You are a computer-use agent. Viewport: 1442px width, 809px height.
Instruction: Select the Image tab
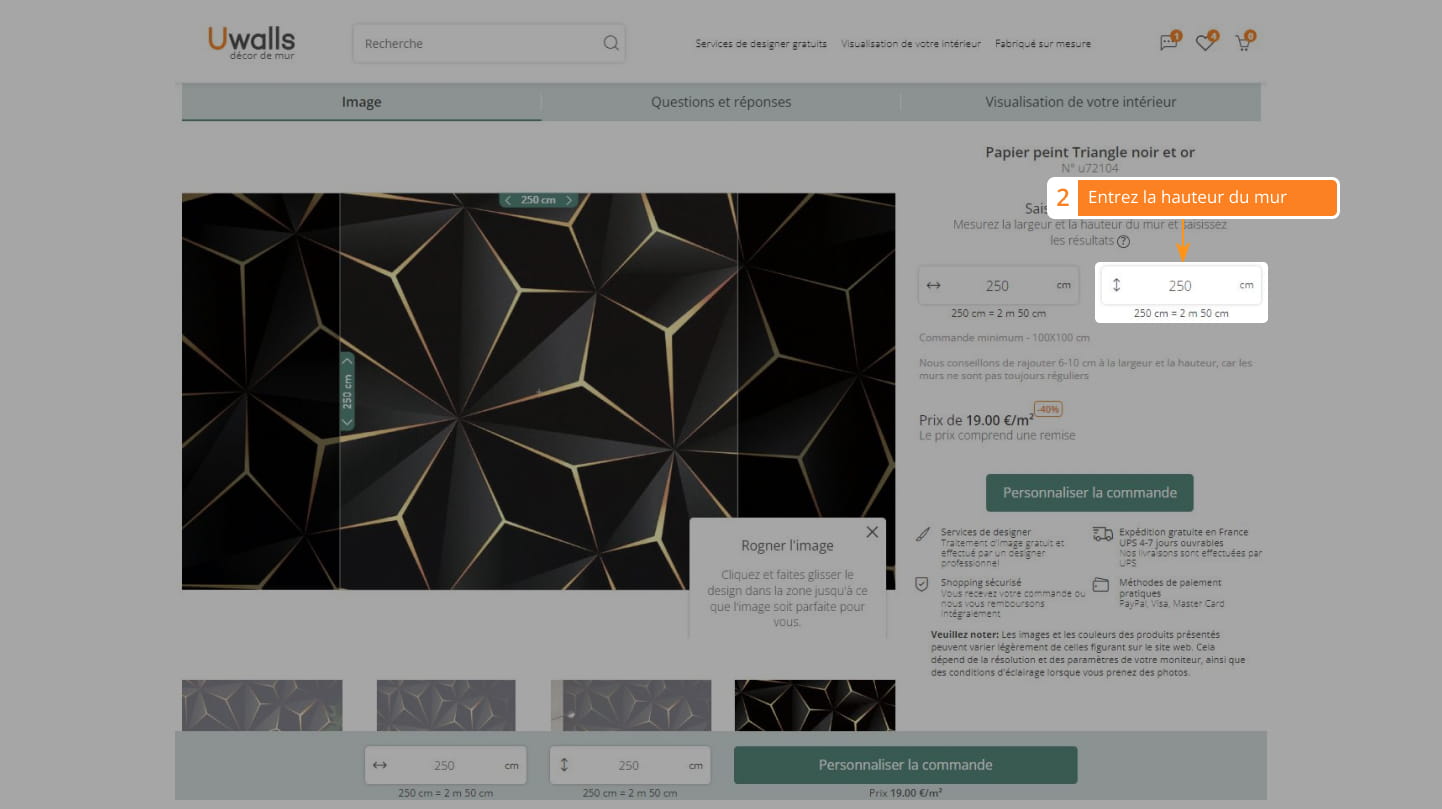(361, 102)
